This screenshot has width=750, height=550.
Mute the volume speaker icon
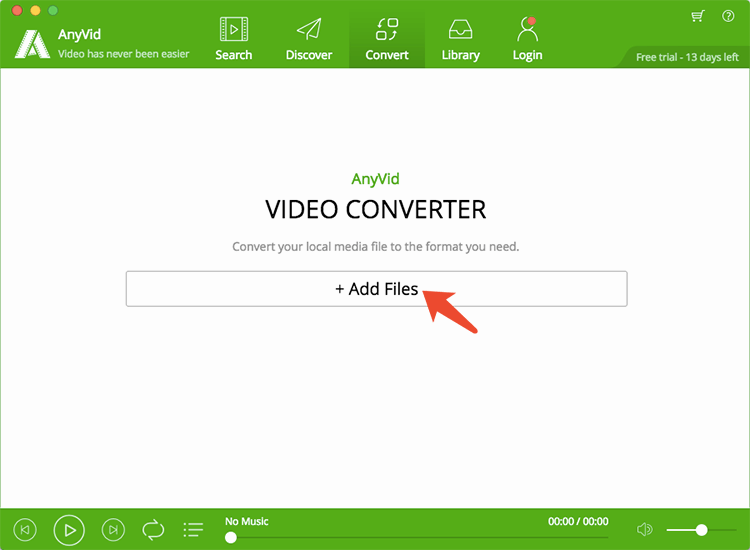tap(645, 529)
